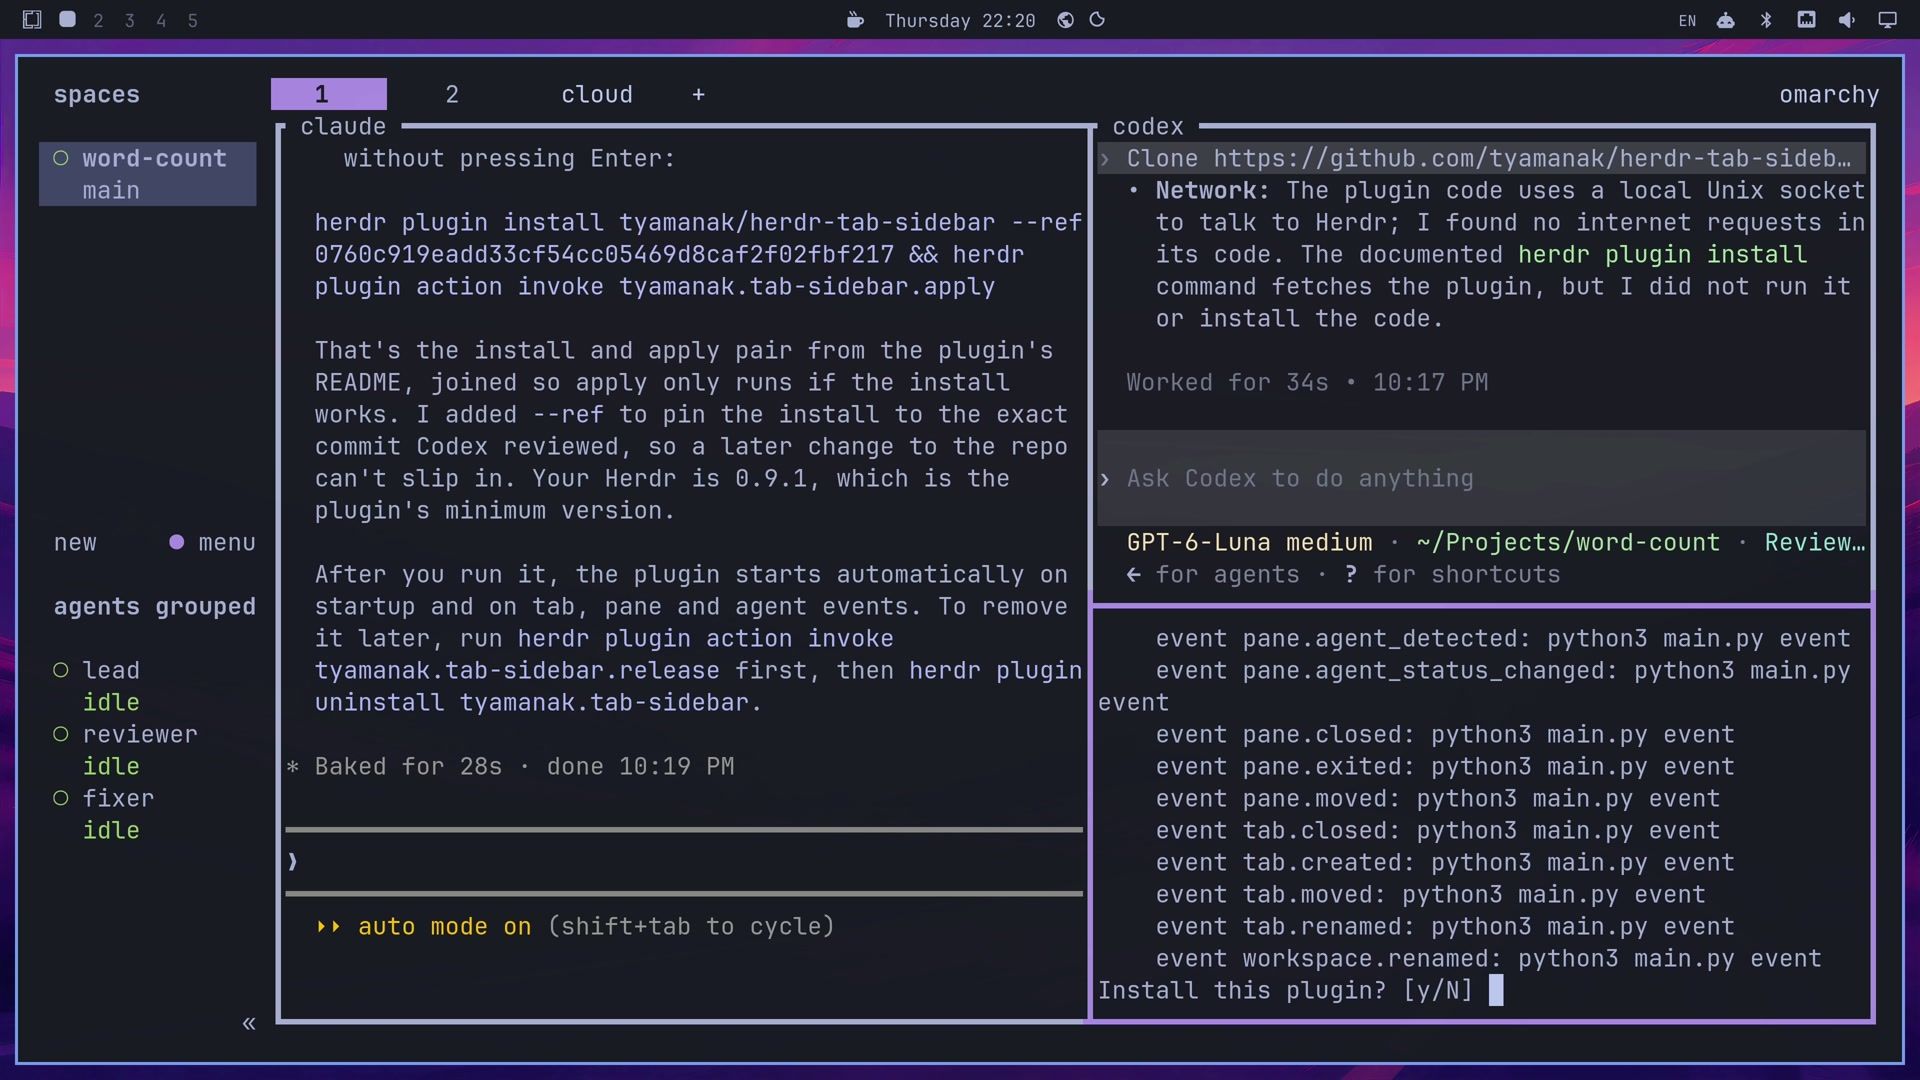
Task: Create a new space with 'new'
Action: point(75,542)
